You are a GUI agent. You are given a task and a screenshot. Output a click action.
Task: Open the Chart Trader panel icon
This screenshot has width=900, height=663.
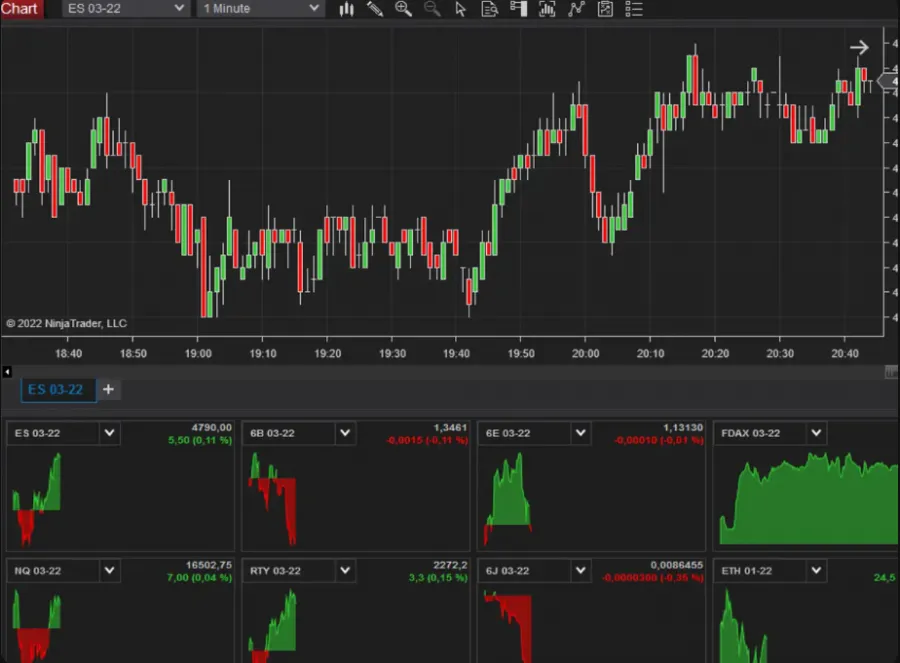click(x=518, y=10)
